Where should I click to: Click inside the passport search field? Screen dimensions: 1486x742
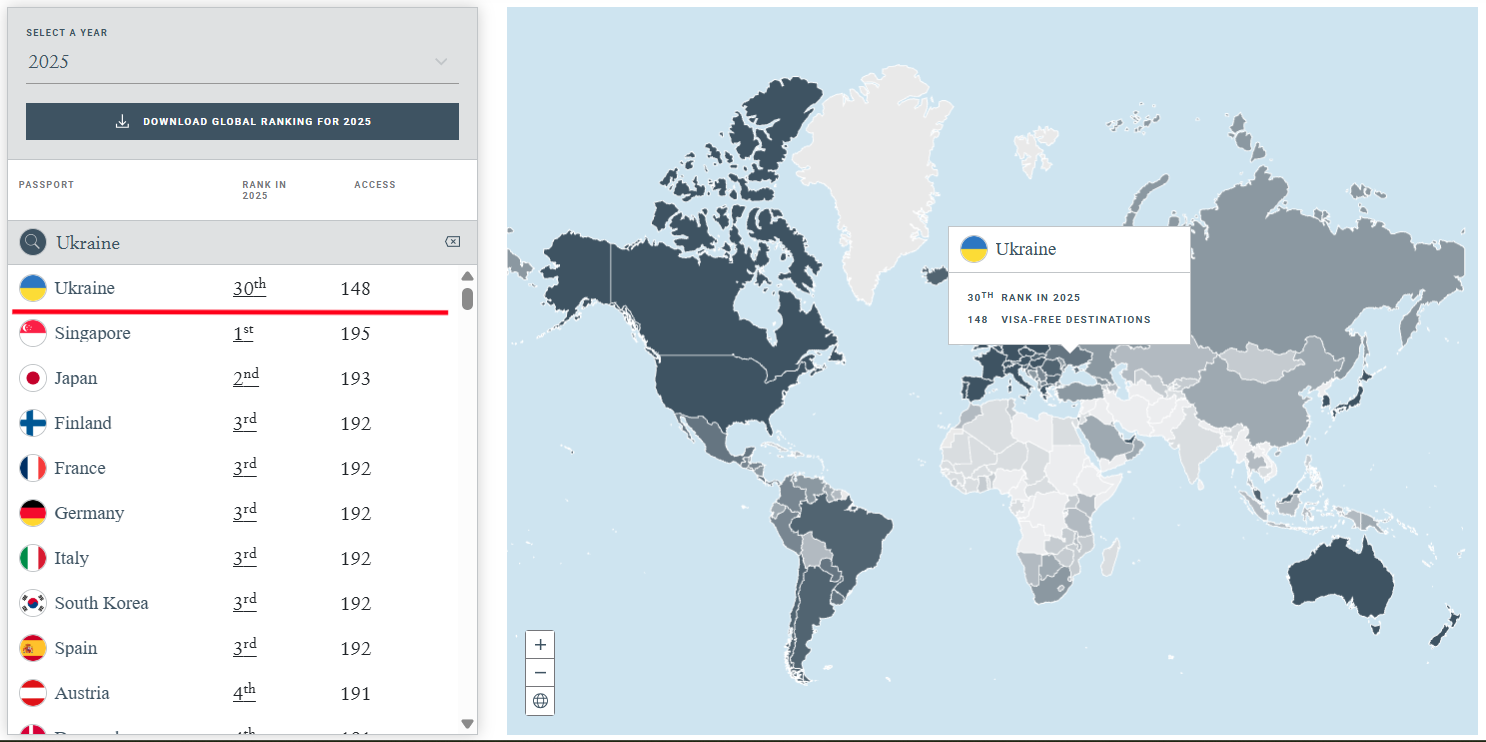pos(200,242)
